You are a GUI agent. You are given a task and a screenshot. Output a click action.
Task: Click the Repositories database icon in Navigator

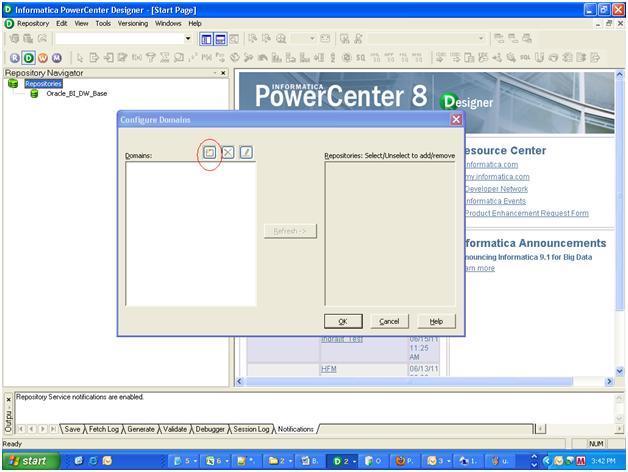13,83
